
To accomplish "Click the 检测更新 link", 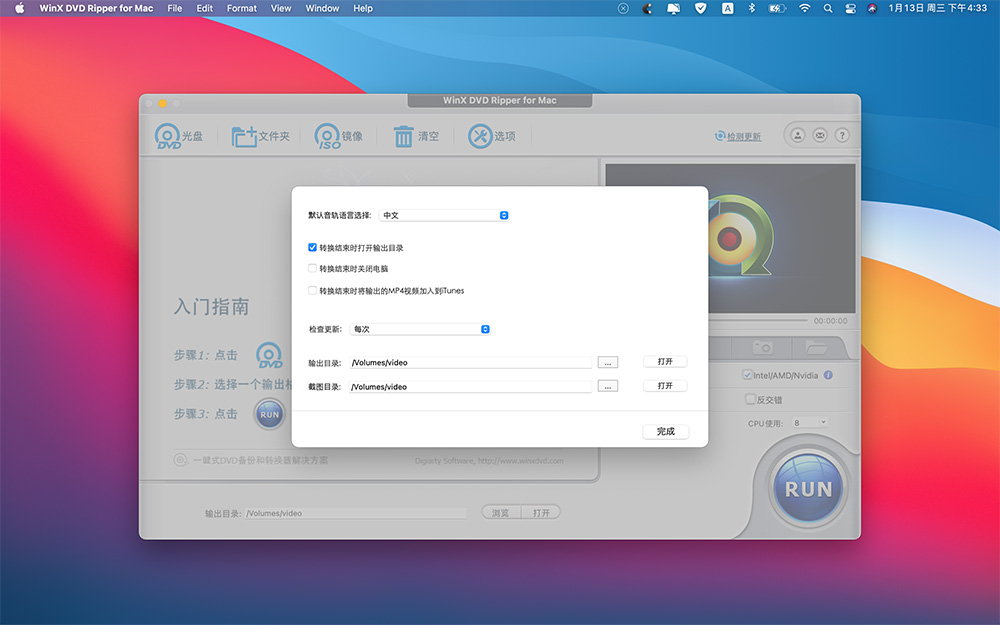I will coord(739,136).
